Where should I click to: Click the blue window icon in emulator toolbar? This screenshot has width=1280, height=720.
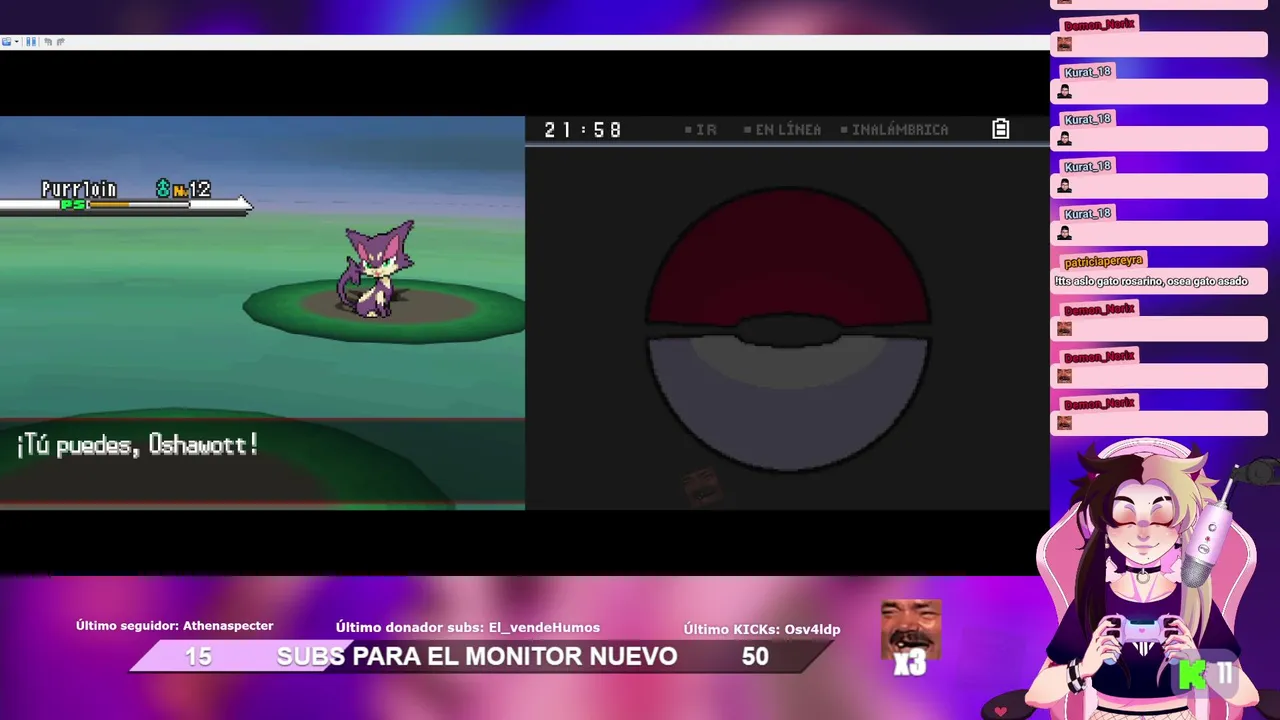(x=7, y=42)
